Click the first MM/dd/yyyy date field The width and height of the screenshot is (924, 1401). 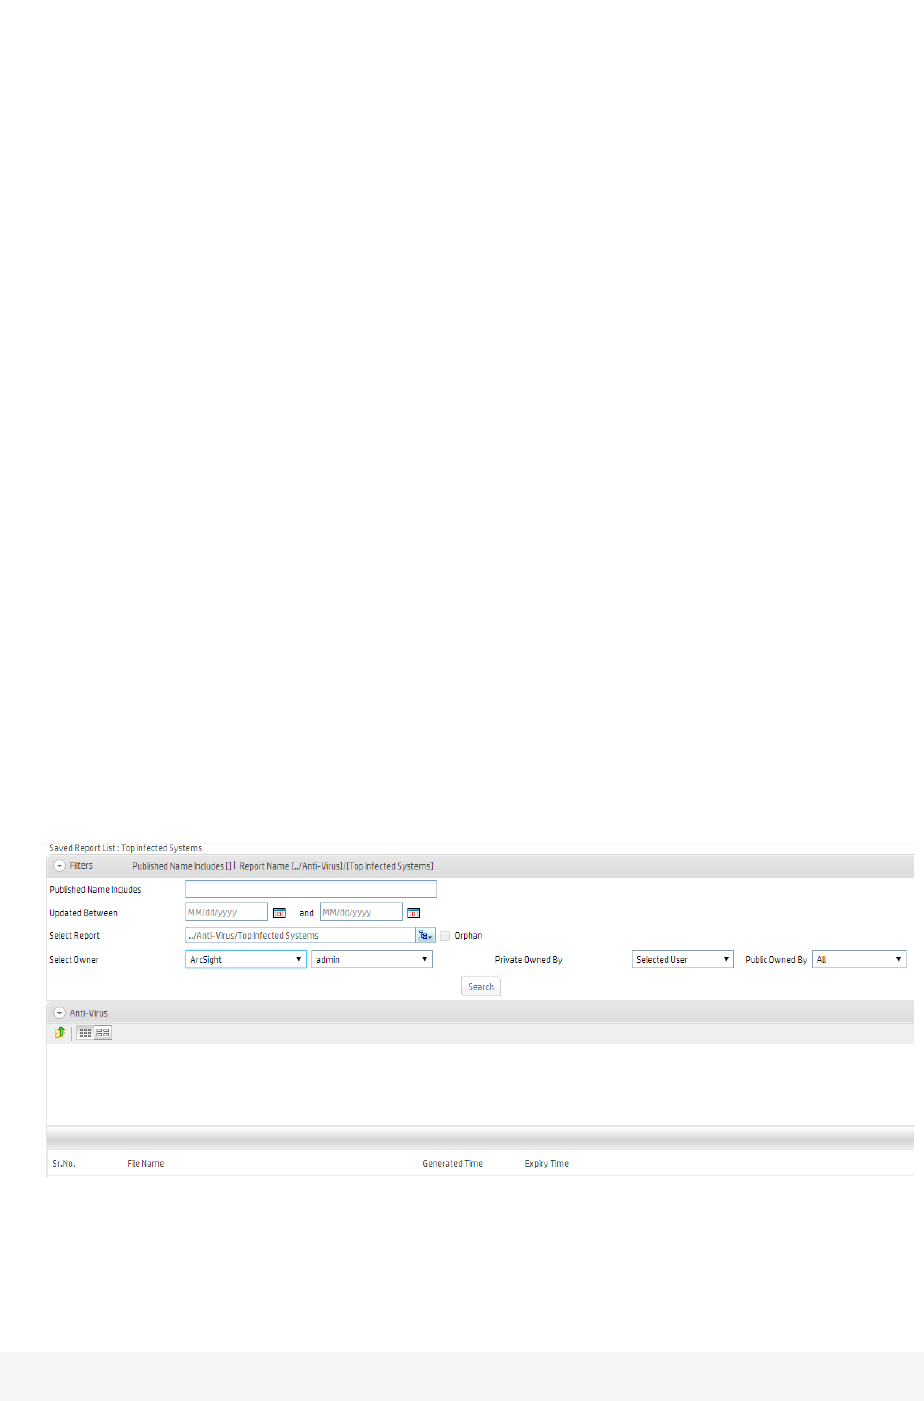tap(227, 912)
